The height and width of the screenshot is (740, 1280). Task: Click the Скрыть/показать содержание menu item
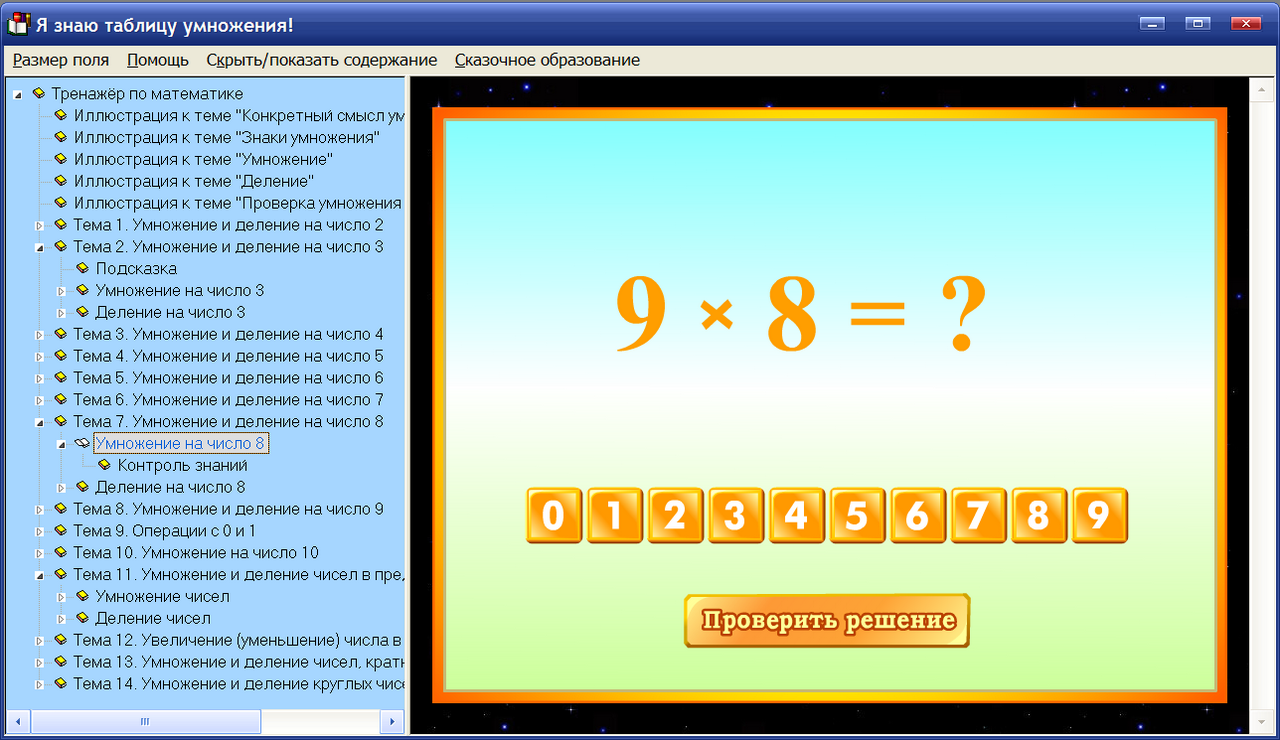tap(322, 60)
